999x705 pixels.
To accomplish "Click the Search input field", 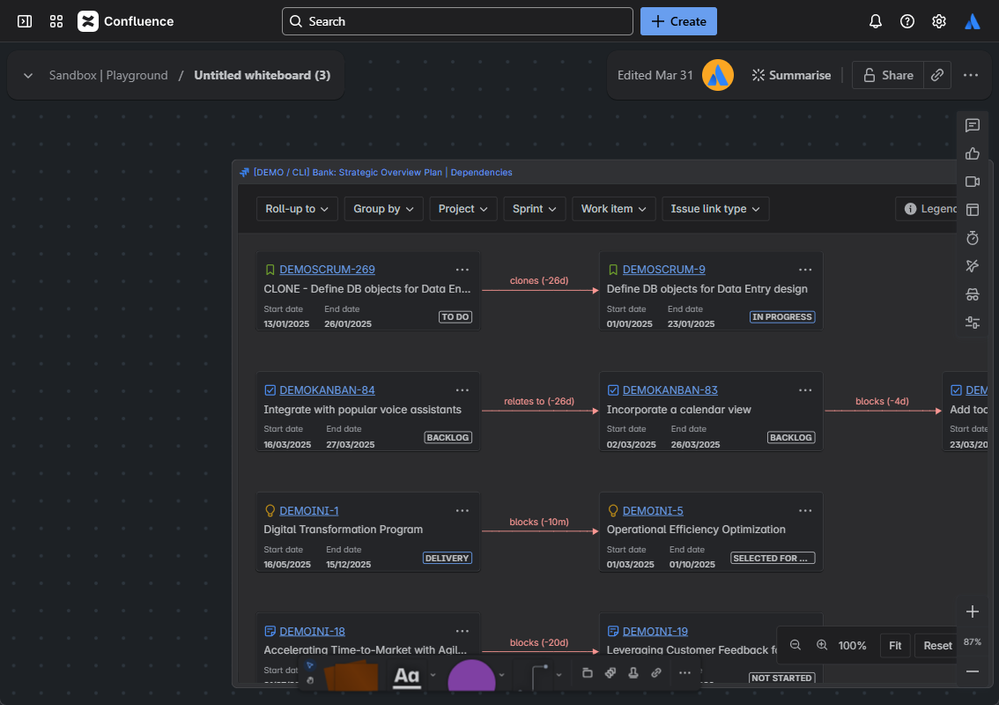I will pos(457,22).
